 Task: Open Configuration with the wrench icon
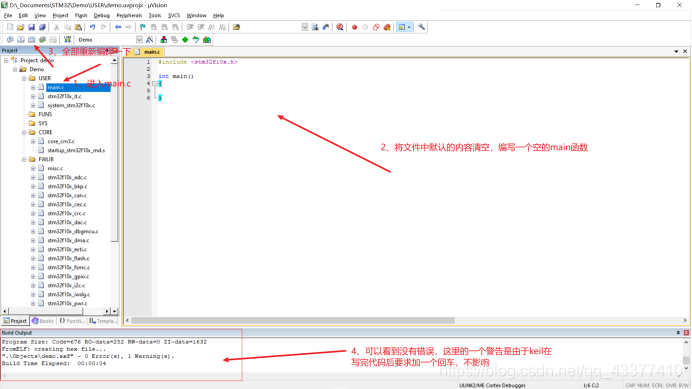pos(421,27)
